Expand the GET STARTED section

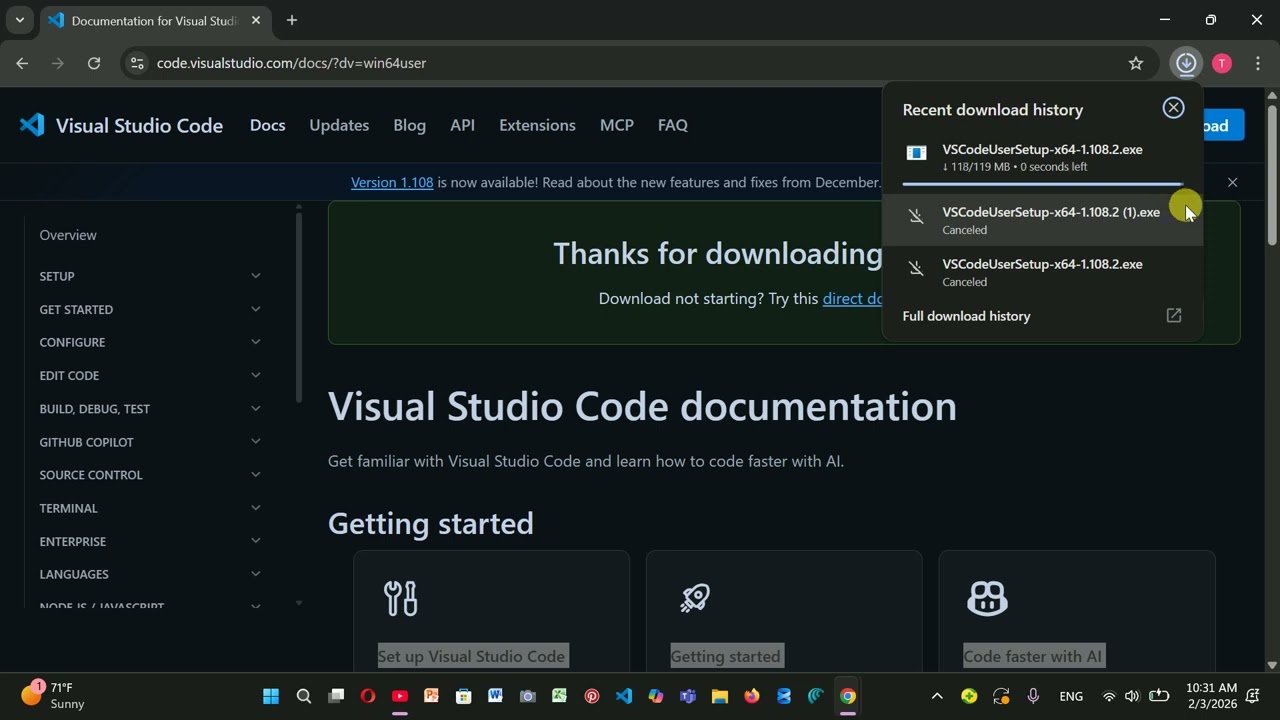[150, 309]
